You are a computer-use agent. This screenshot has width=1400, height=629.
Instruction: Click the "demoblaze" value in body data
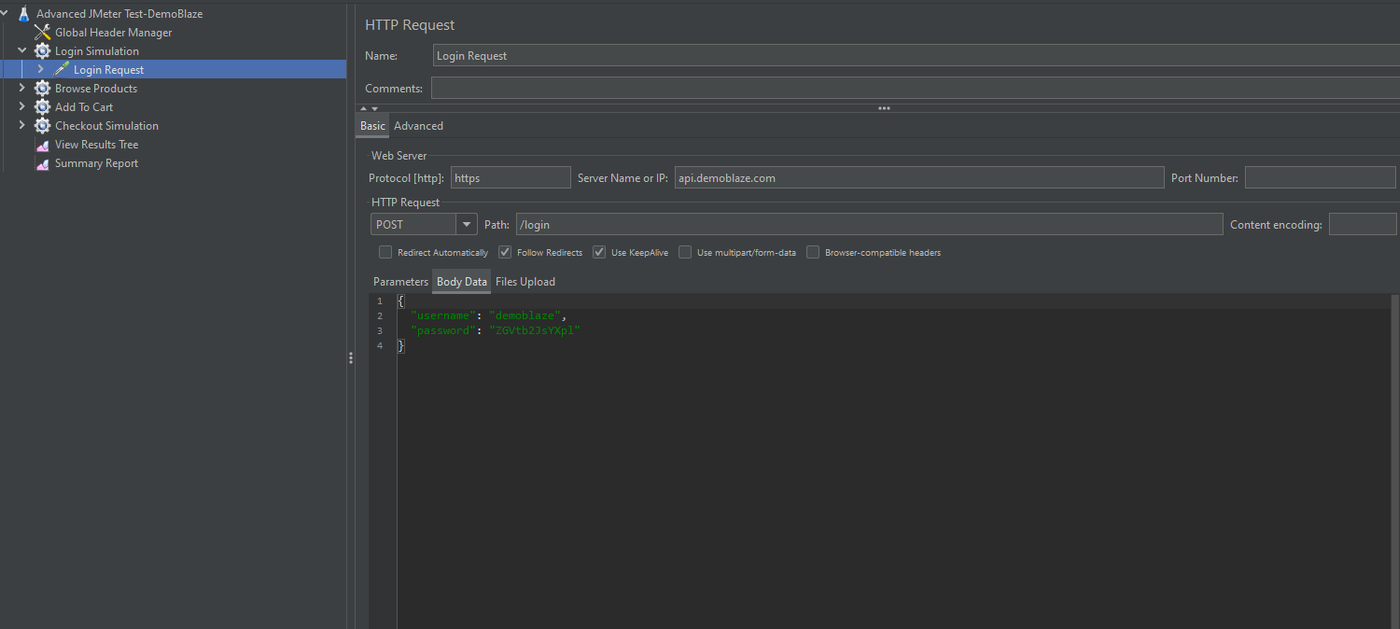click(525, 316)
